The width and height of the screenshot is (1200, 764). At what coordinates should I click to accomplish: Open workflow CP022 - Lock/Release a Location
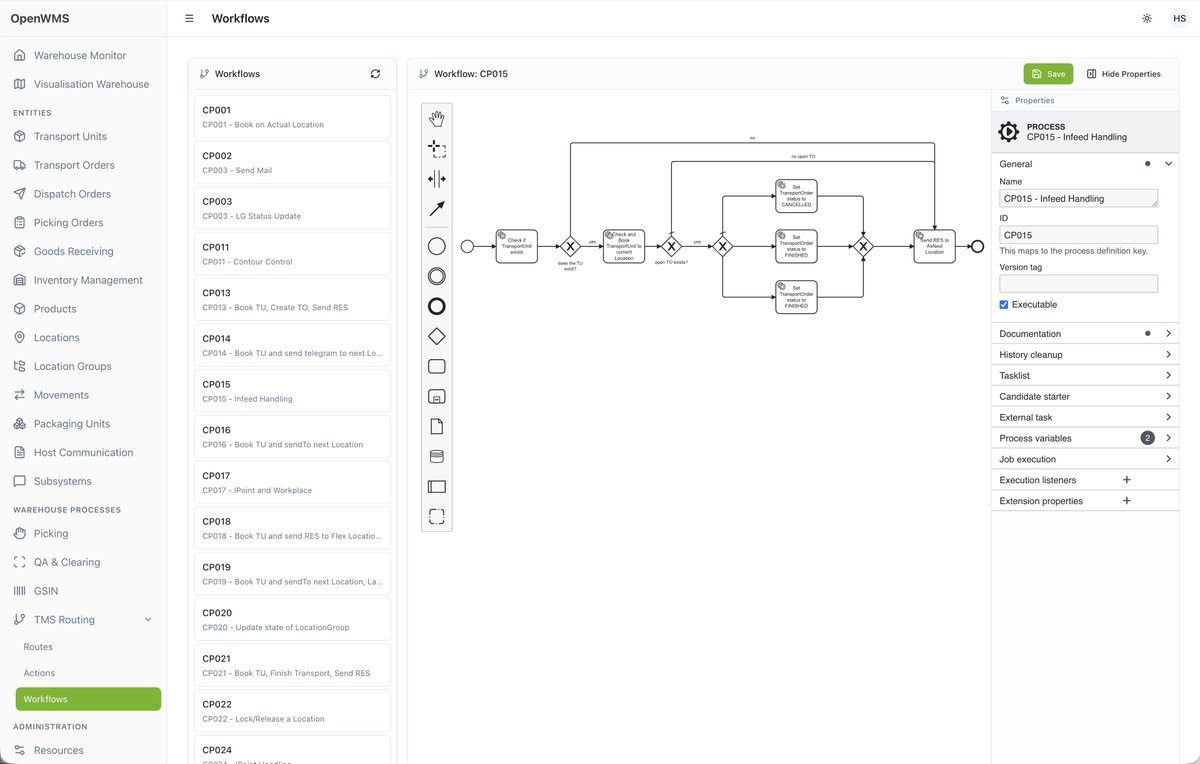292,711
